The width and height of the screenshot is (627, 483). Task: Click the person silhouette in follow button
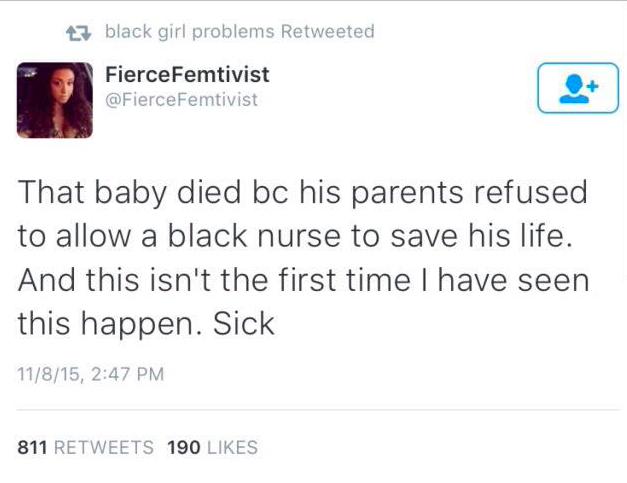pos(571,93)
